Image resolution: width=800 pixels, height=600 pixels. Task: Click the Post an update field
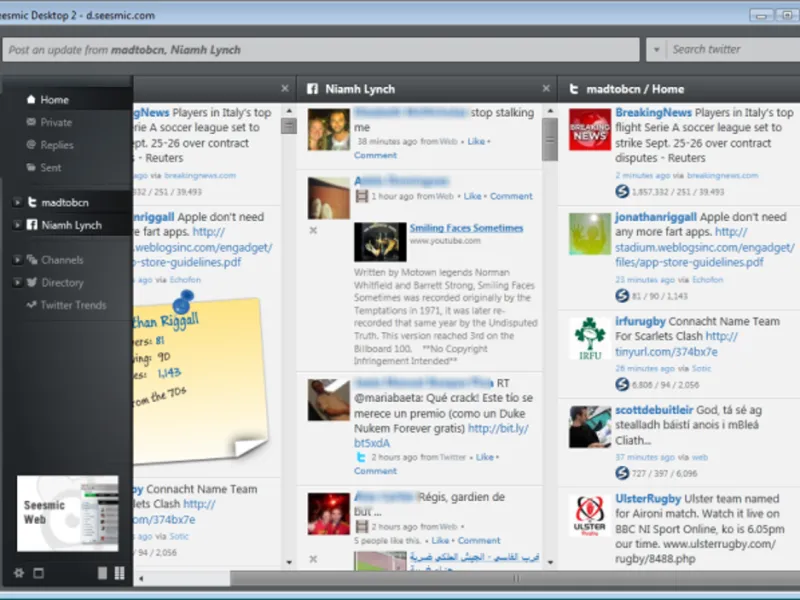(321, 50)
